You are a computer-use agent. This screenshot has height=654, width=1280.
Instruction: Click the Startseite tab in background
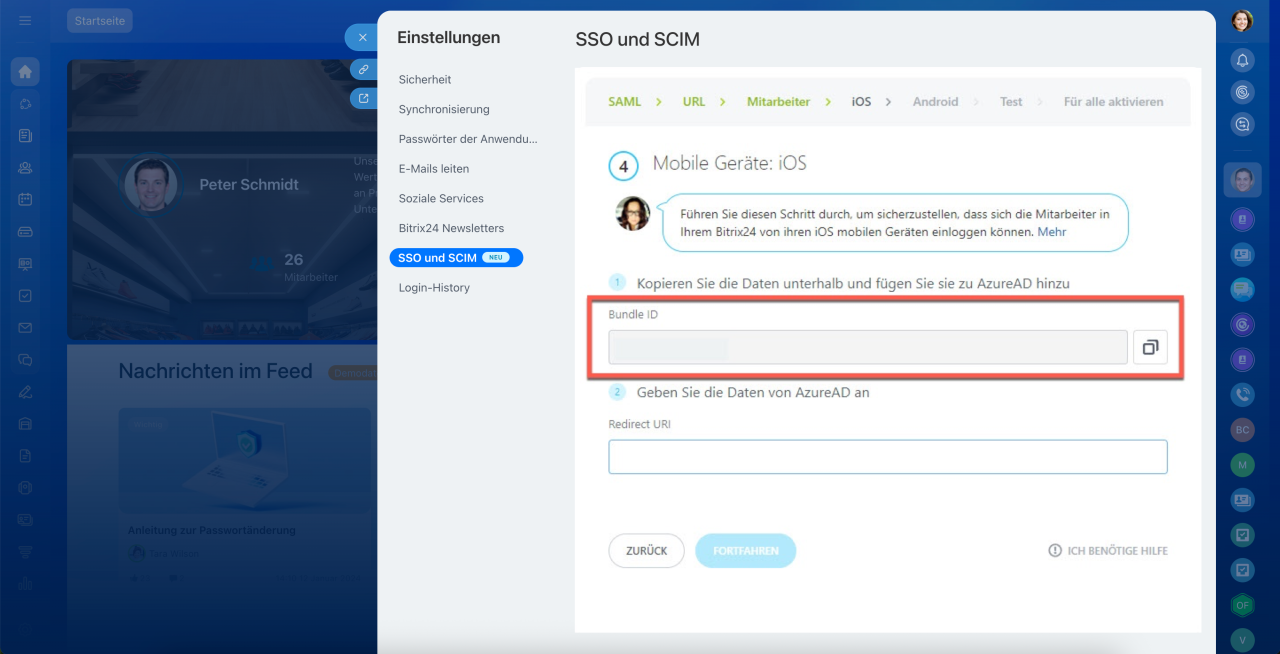(x=99, y=21)
